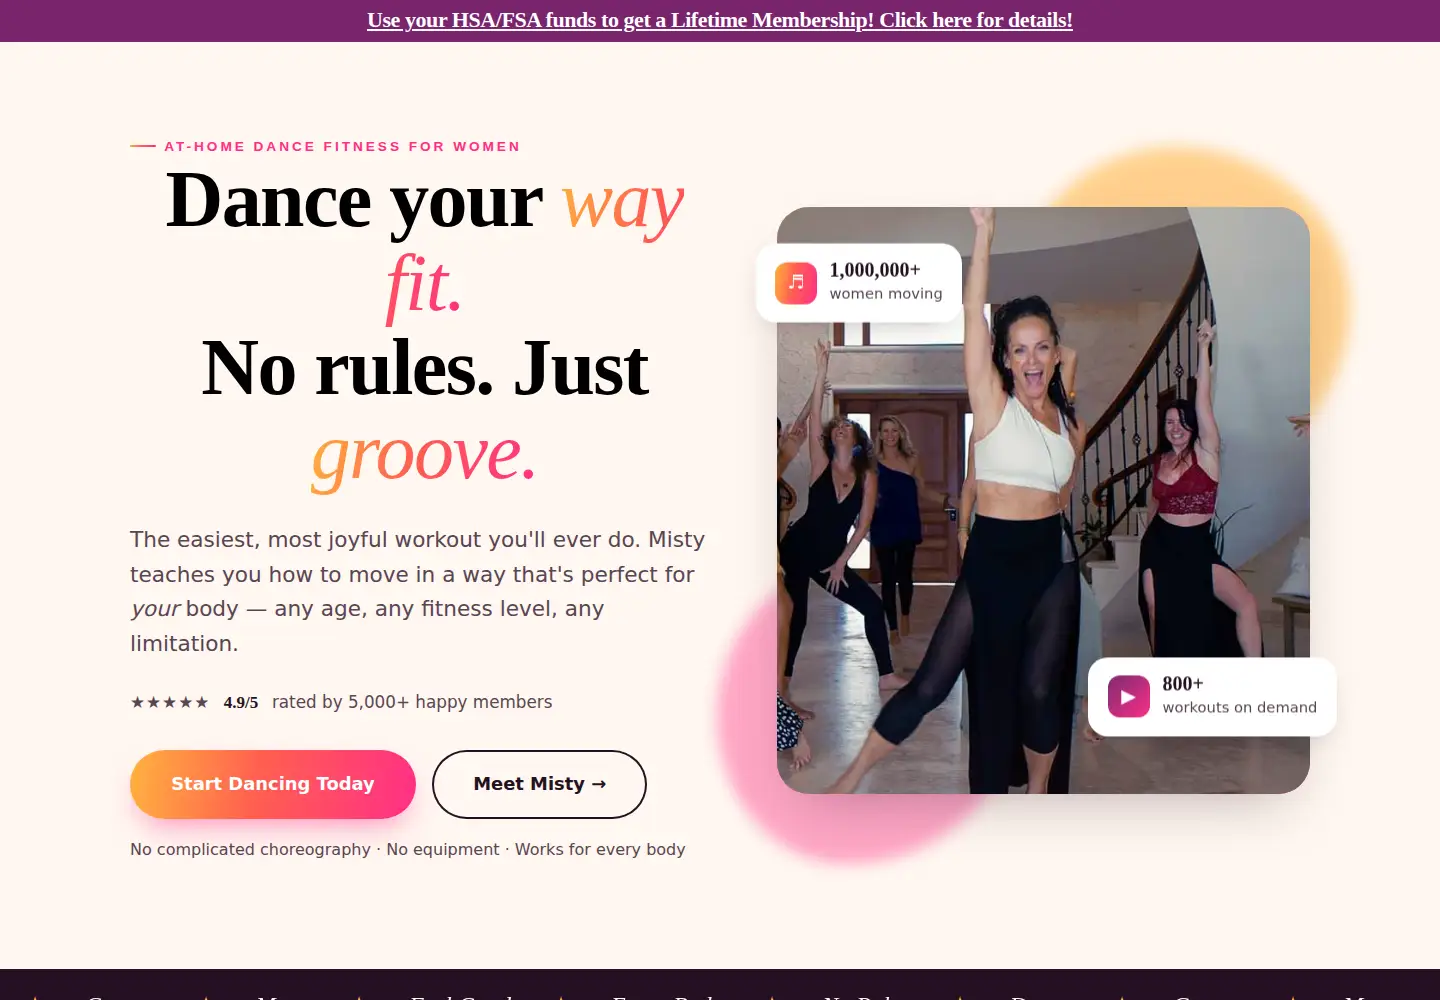Click the "The easiest, most joyful workout" paragraph

418,591
